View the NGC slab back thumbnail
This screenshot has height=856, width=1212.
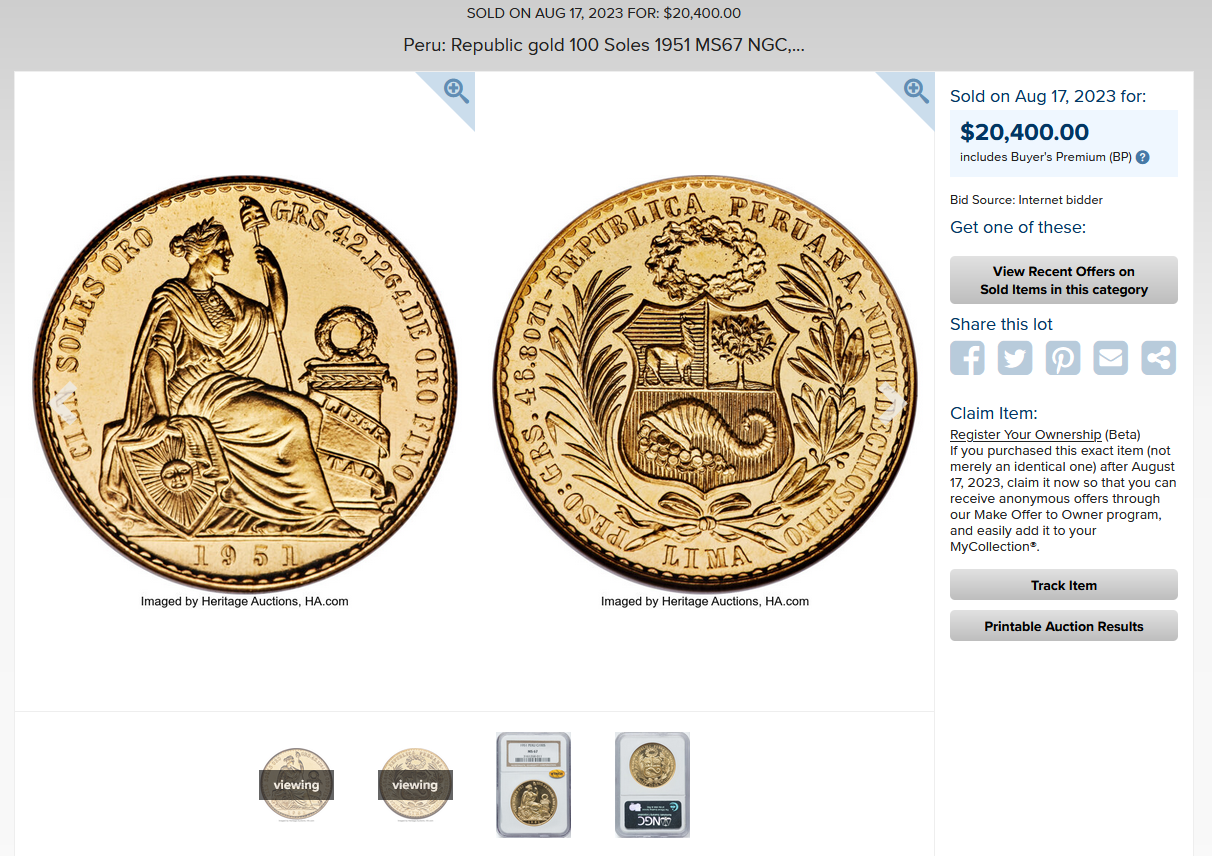tap(652, 784)
